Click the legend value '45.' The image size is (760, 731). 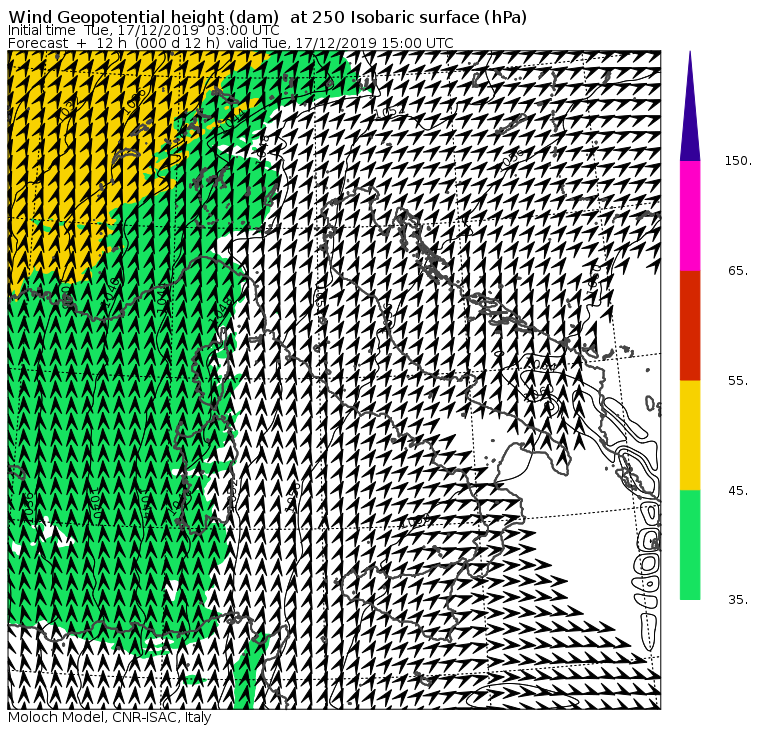[x=738, y=491]
